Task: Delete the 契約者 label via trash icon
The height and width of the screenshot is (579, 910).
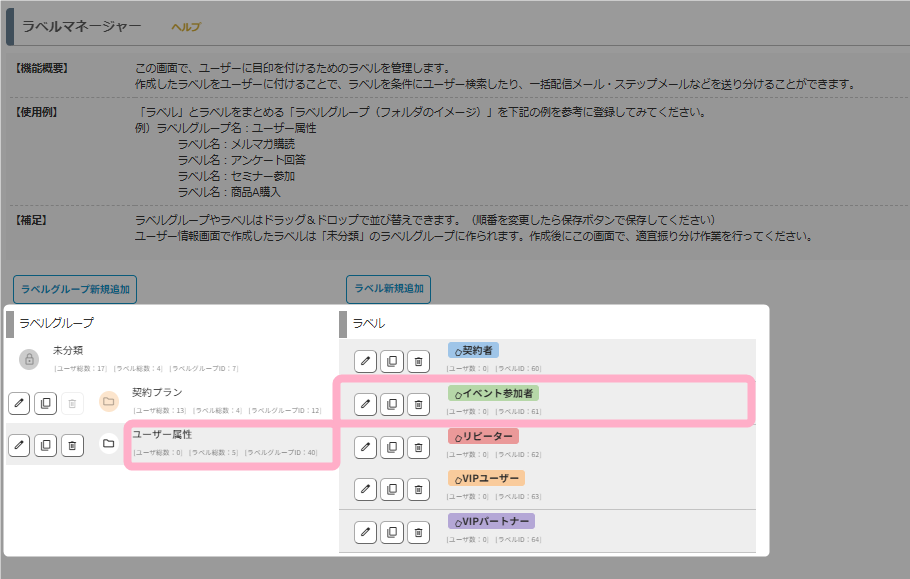Action: 418,360
